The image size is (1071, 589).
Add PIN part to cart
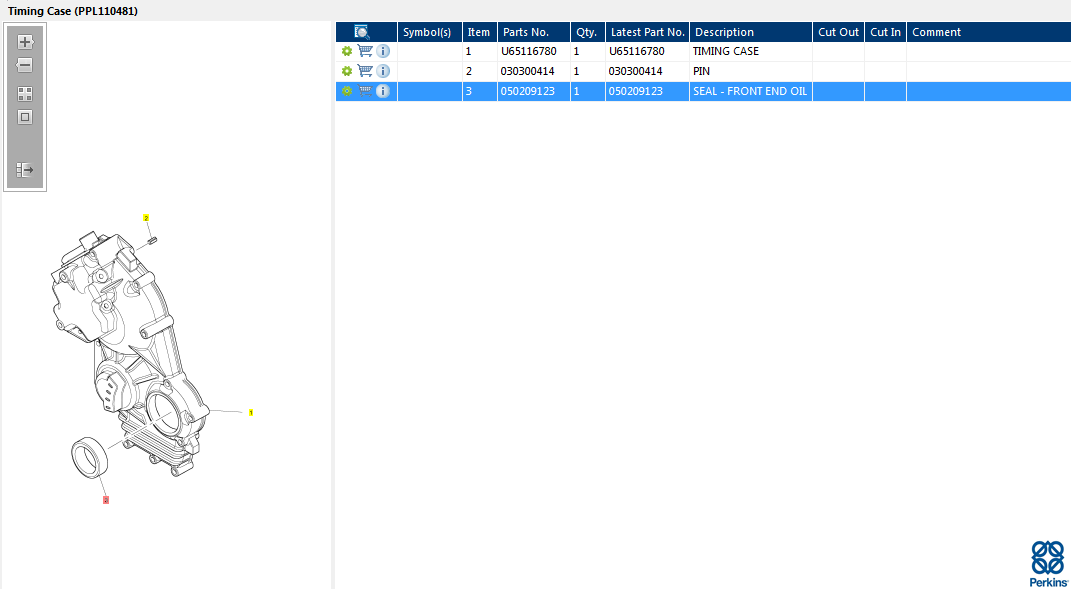pos(365,71)
